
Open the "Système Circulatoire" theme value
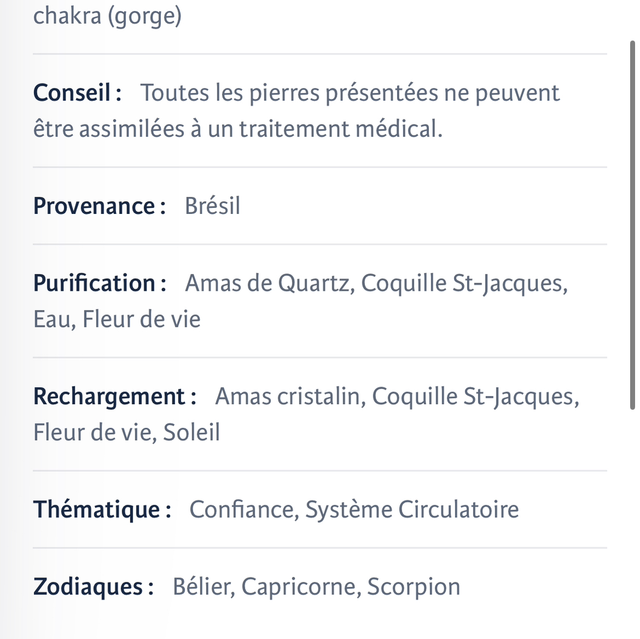pos(412,510)
